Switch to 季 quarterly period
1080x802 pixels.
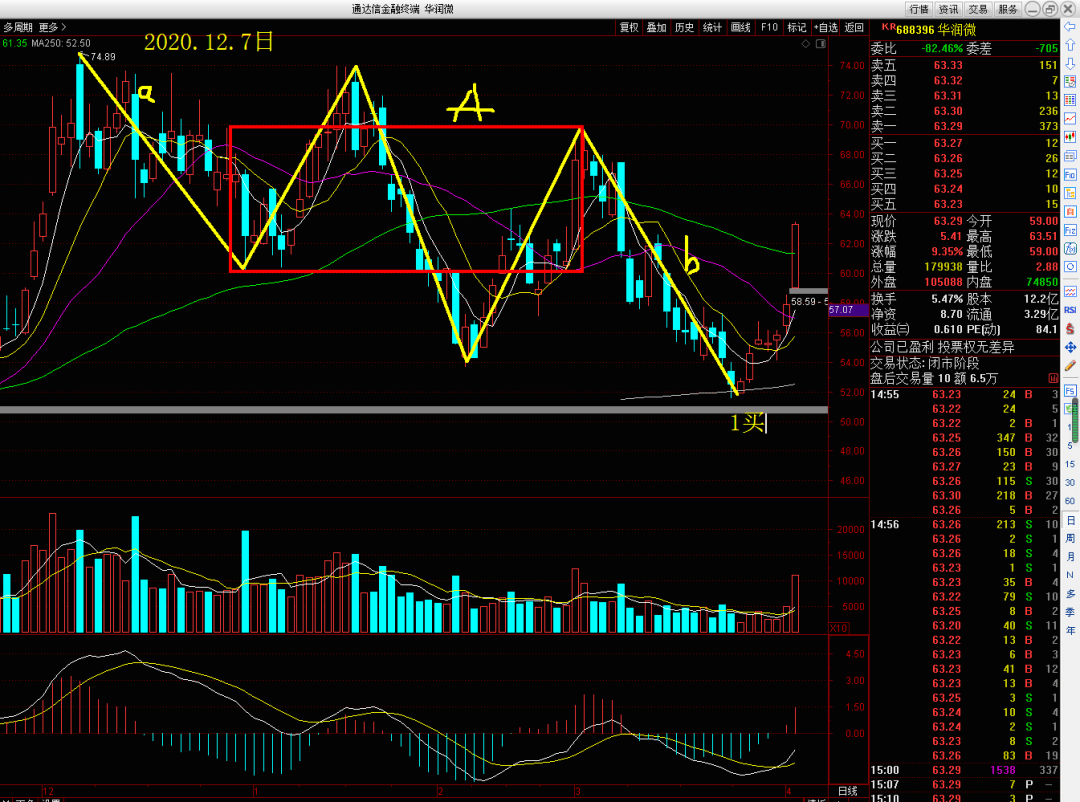[x=1070, y=612]
